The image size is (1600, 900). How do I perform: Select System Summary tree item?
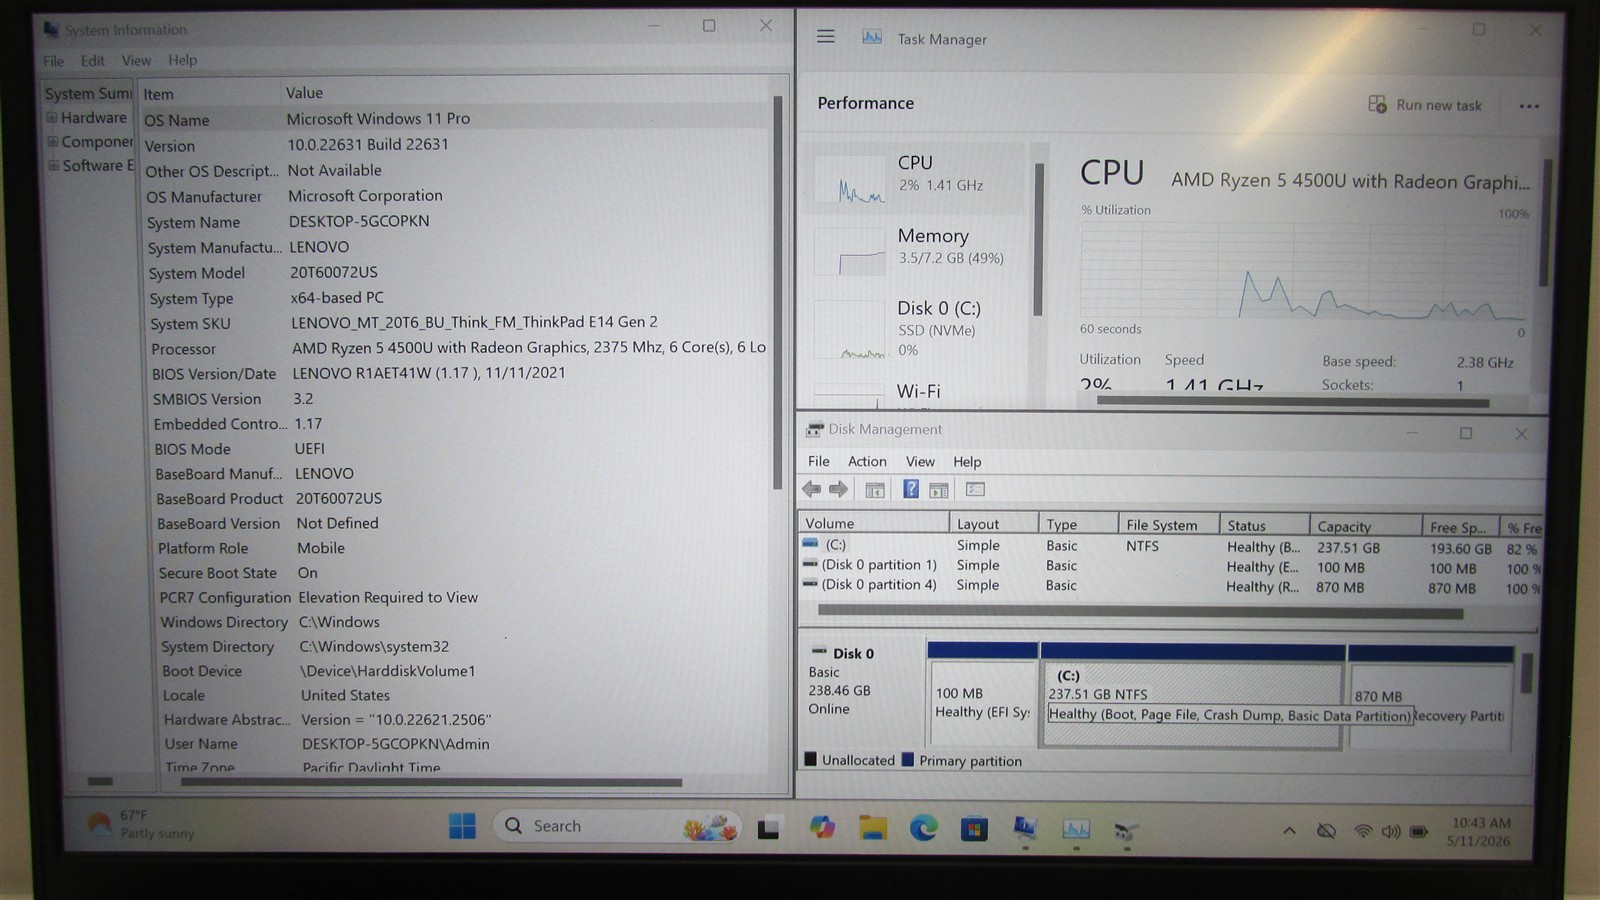[x=88, y=93]
